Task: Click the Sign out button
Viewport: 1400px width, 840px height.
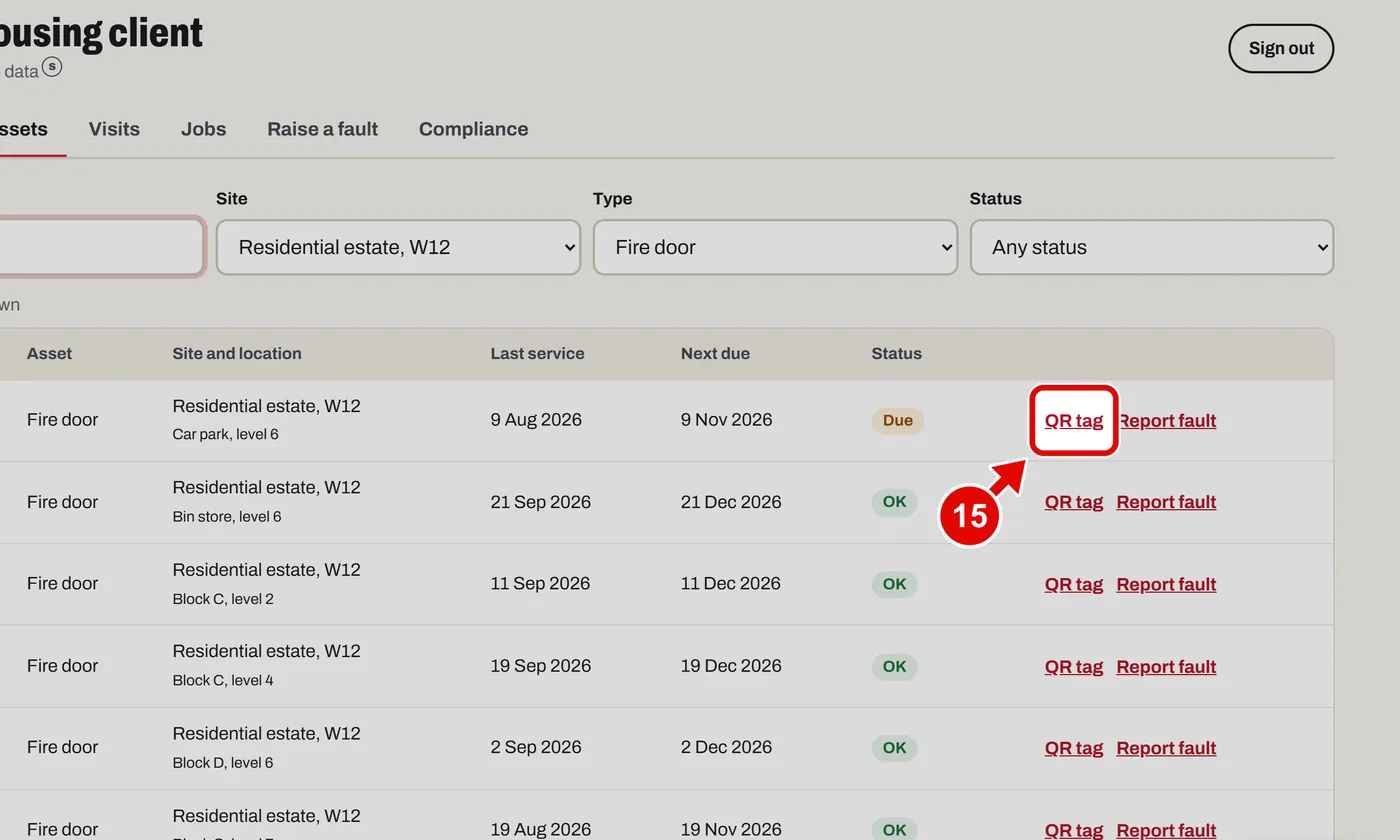Action: (1281, 48)
